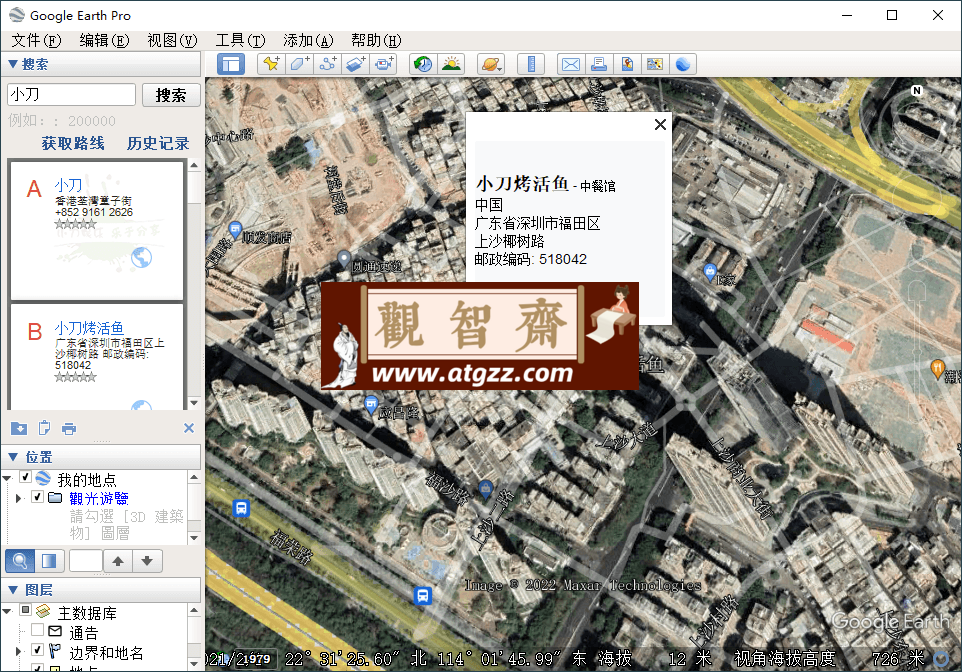The image size is (962, 672).
Task: Toggle the 我的地点 checkbox
Action: 26,477
